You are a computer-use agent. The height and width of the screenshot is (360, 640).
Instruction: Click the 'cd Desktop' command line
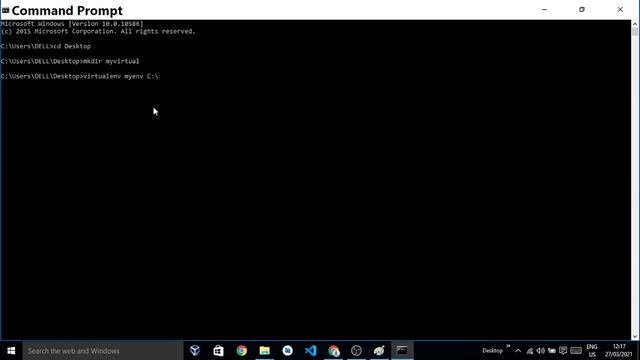pyautogui.click(x=46, y=46)
